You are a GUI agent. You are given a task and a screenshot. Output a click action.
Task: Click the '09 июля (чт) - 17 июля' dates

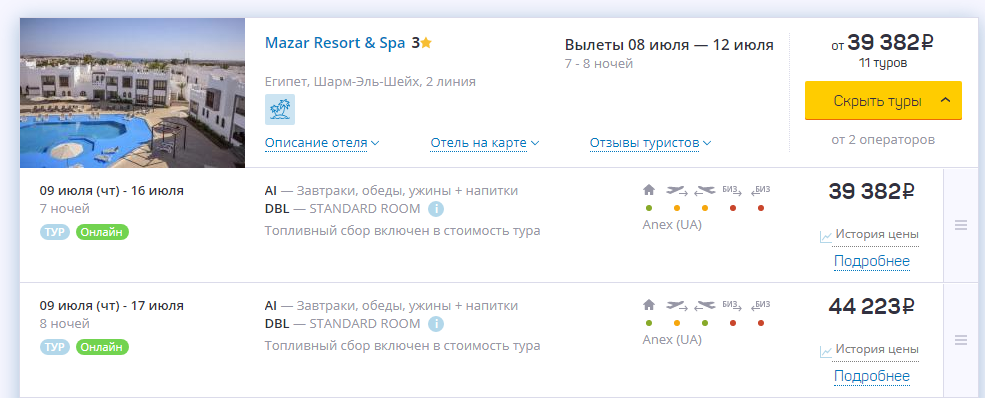click(x=112, y=306)
